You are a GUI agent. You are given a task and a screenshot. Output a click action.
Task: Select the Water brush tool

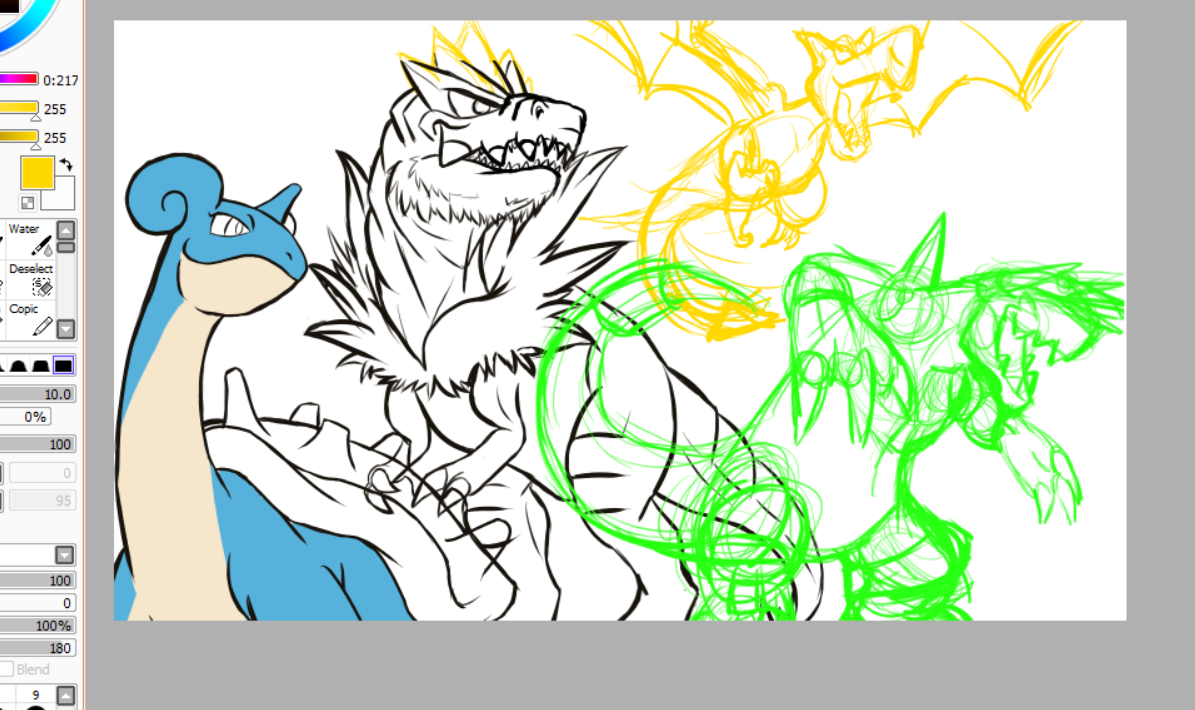(29, 238)
